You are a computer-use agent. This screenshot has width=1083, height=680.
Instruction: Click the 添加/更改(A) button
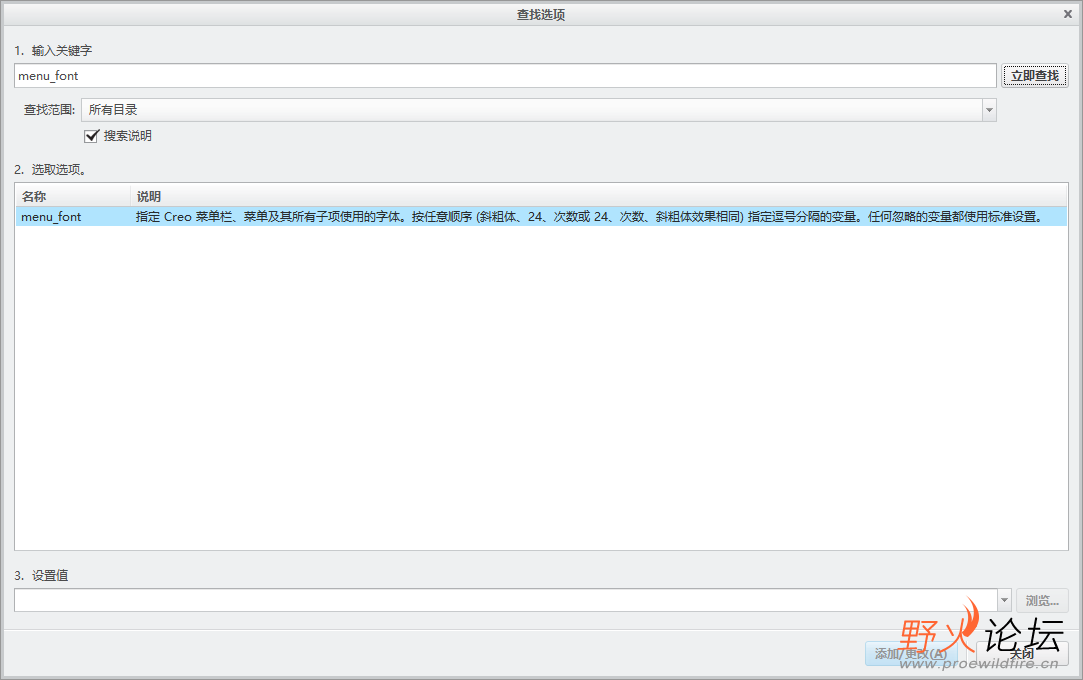click(x=911, y=653)
